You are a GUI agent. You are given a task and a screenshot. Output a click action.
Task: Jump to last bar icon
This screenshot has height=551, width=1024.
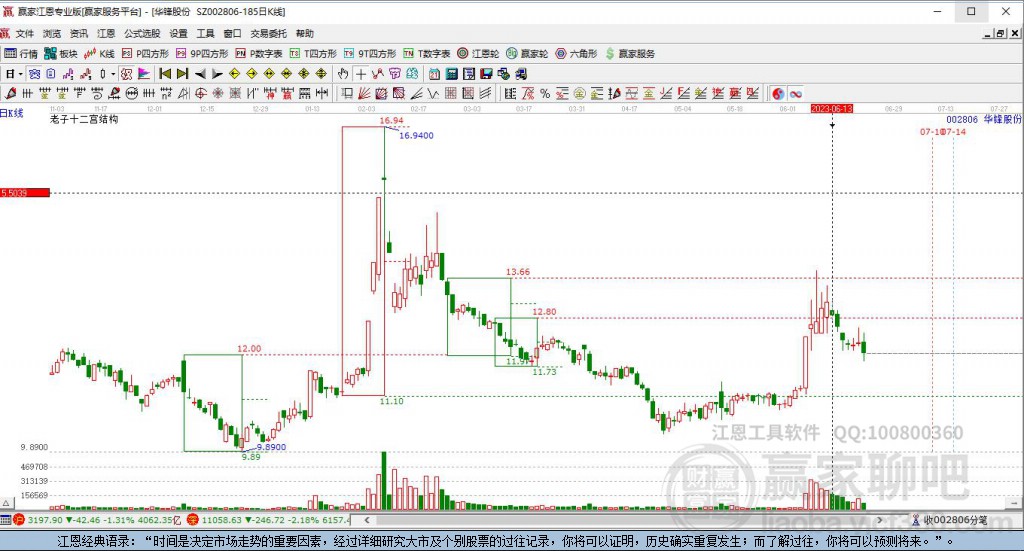[x=182, y=74]
